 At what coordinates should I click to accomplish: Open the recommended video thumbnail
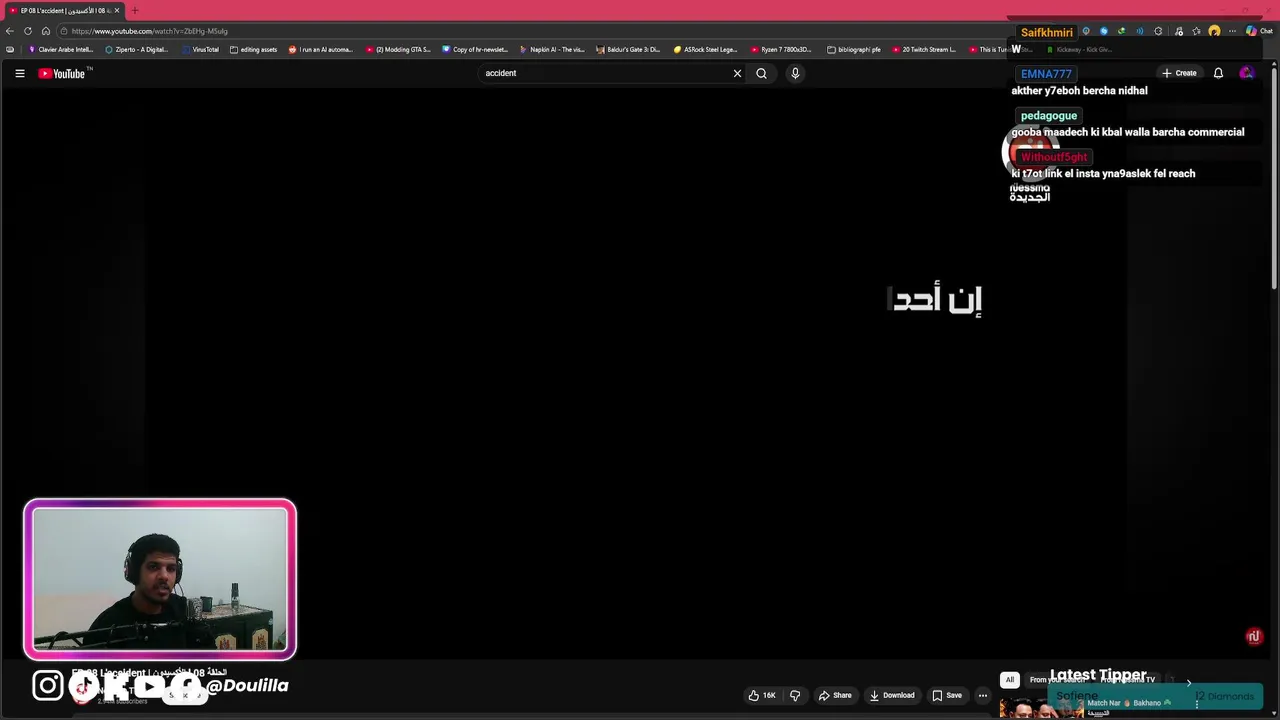[x=1041, y=708]
